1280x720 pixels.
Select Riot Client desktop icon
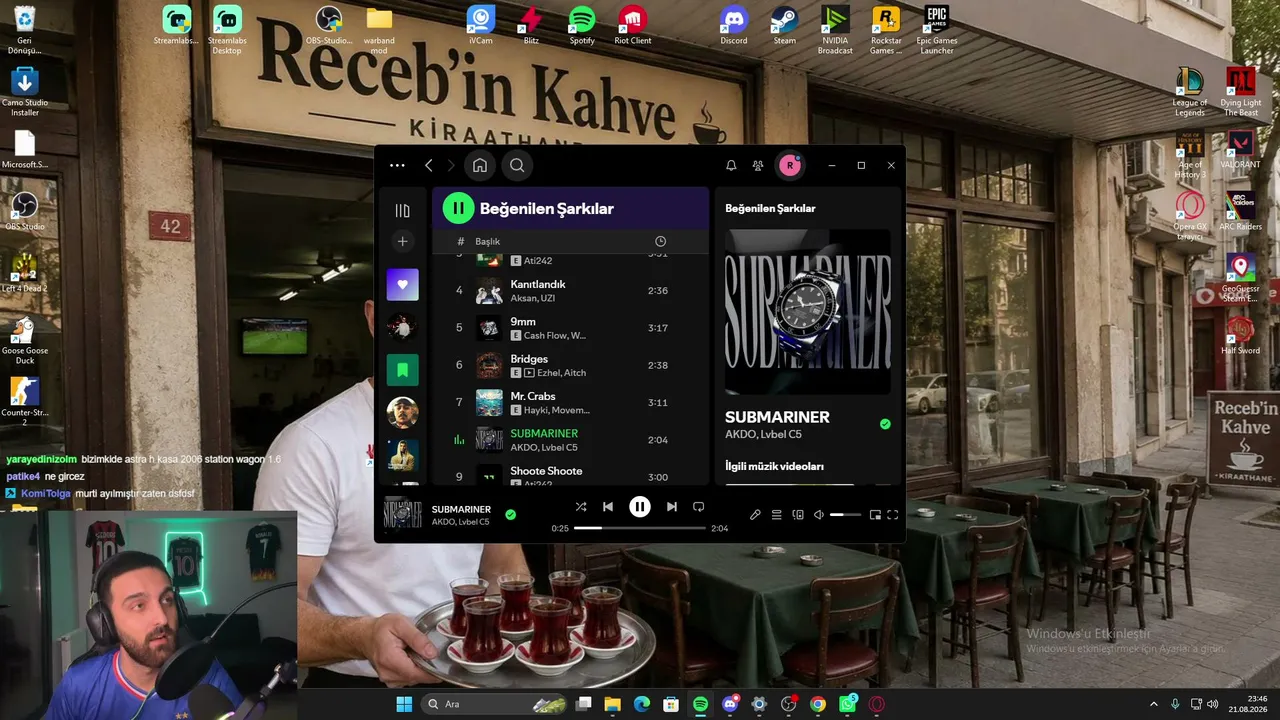[x=632, y=26]
